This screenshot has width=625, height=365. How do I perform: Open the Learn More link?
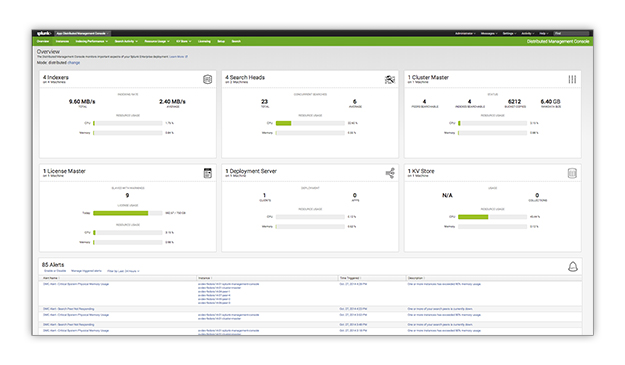point(178,57)
